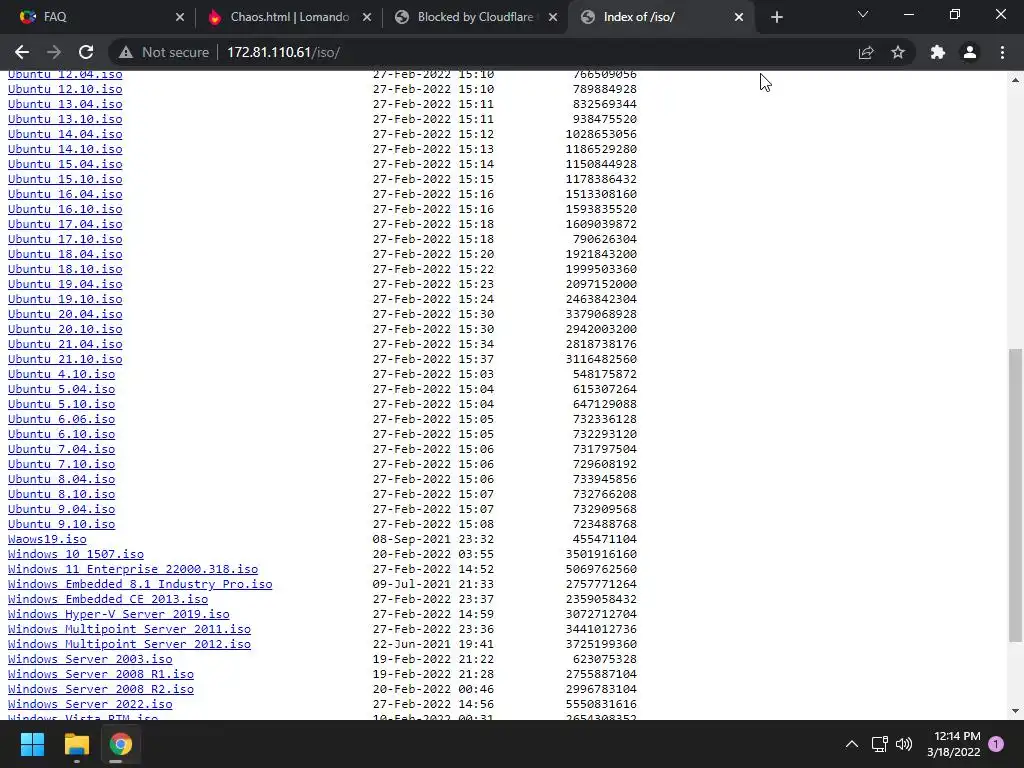Open Windows_Hyper-V_Server_2019.iso link
The width and height of the screenshot is (1024, 768).
coord(118,615)
